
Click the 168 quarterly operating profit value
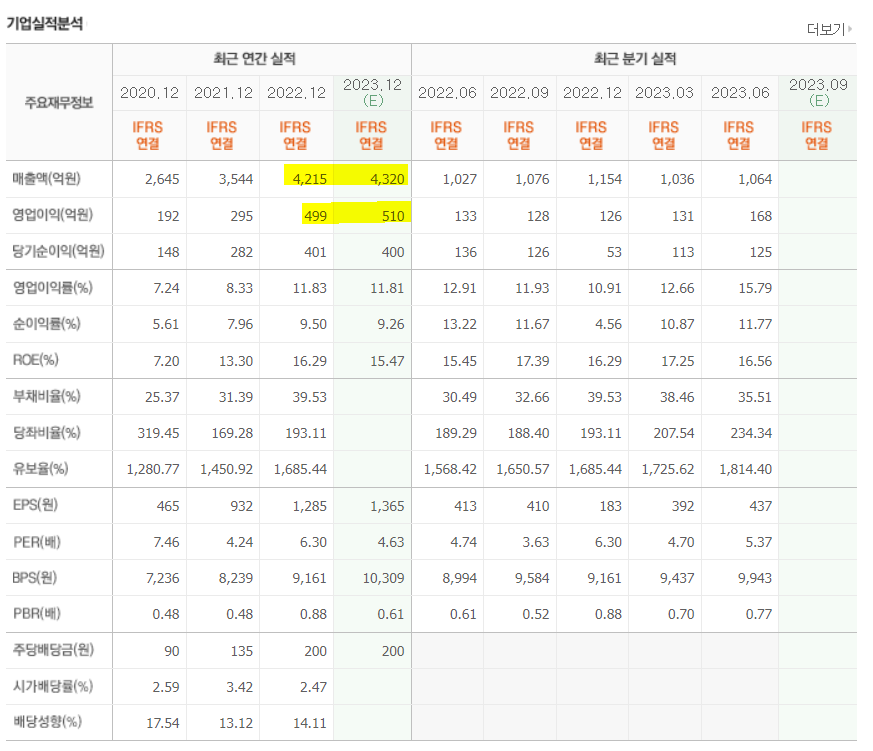761,216
